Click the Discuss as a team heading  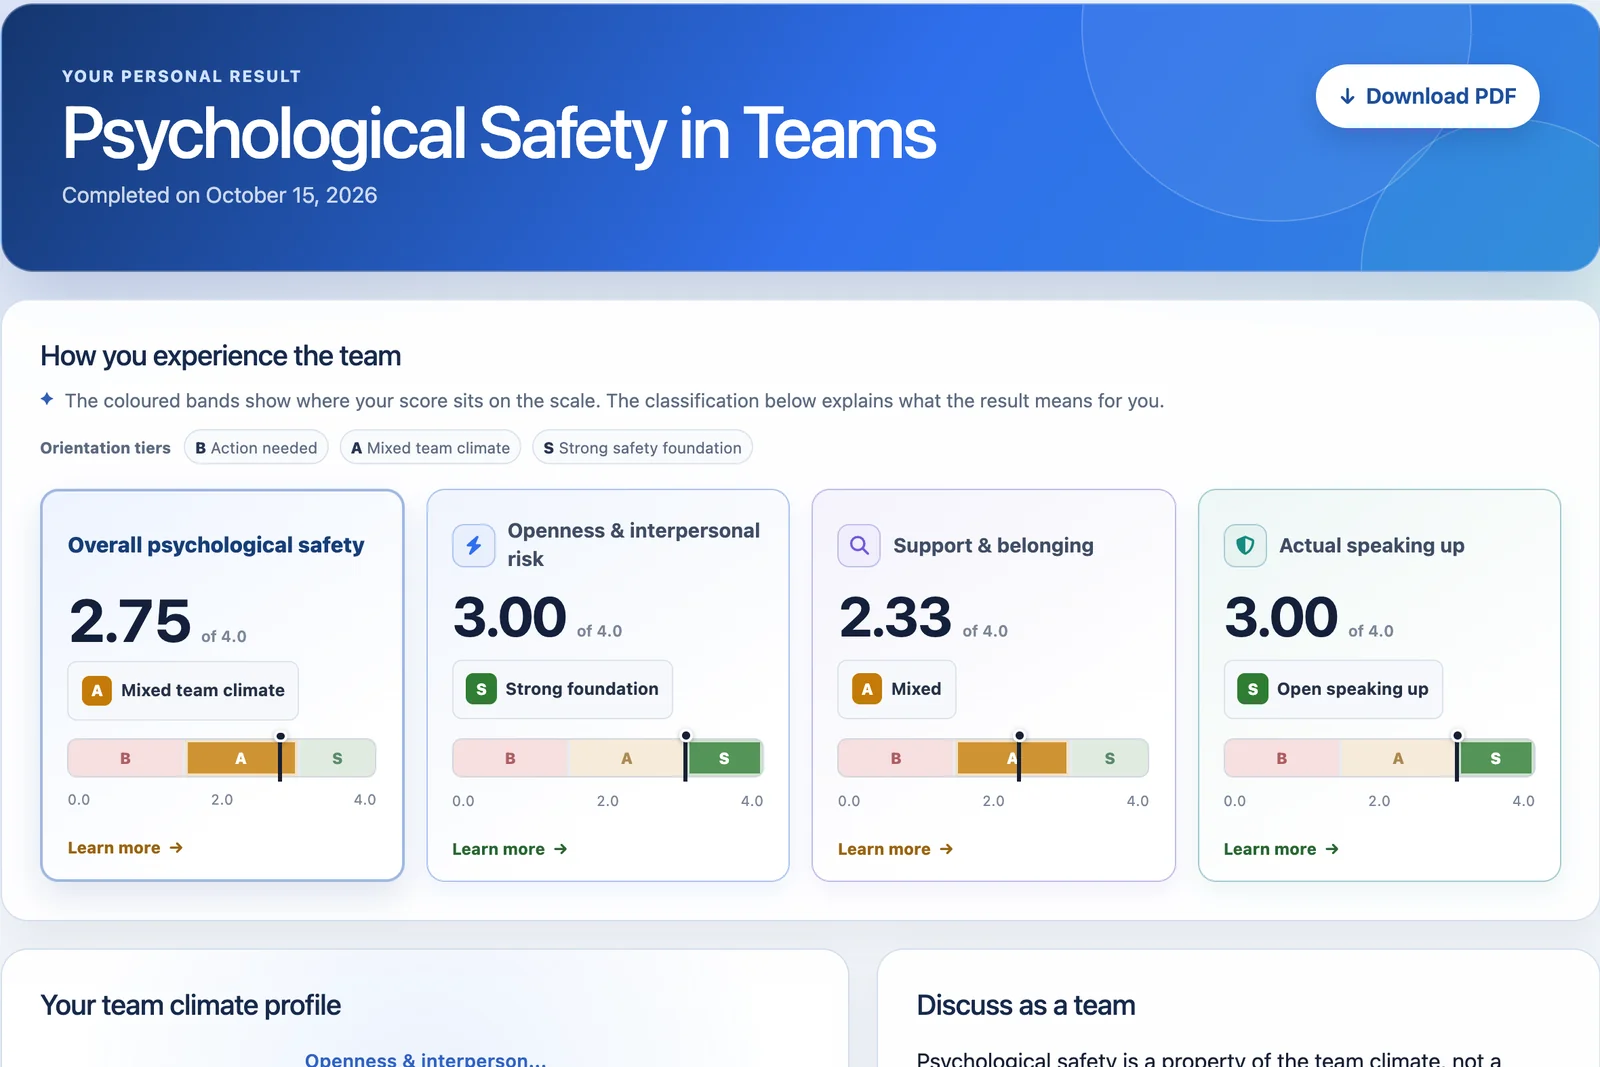click(x=1026, y=1005)
